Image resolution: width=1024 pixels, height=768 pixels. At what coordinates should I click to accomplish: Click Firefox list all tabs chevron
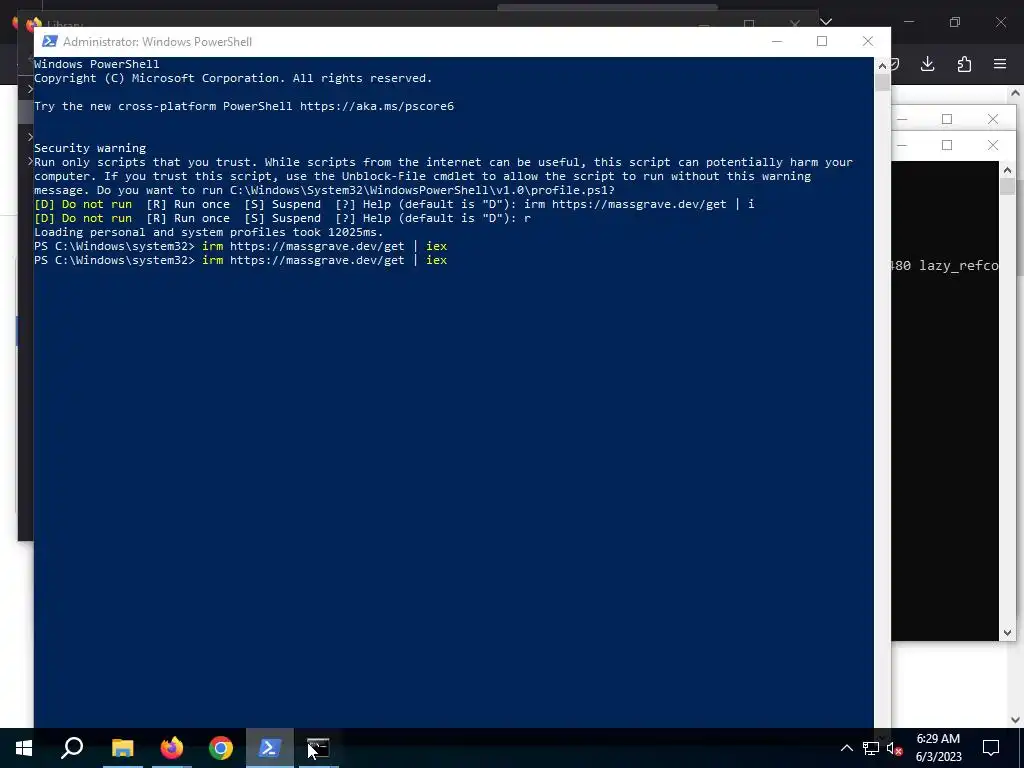(x=826, y=22)
